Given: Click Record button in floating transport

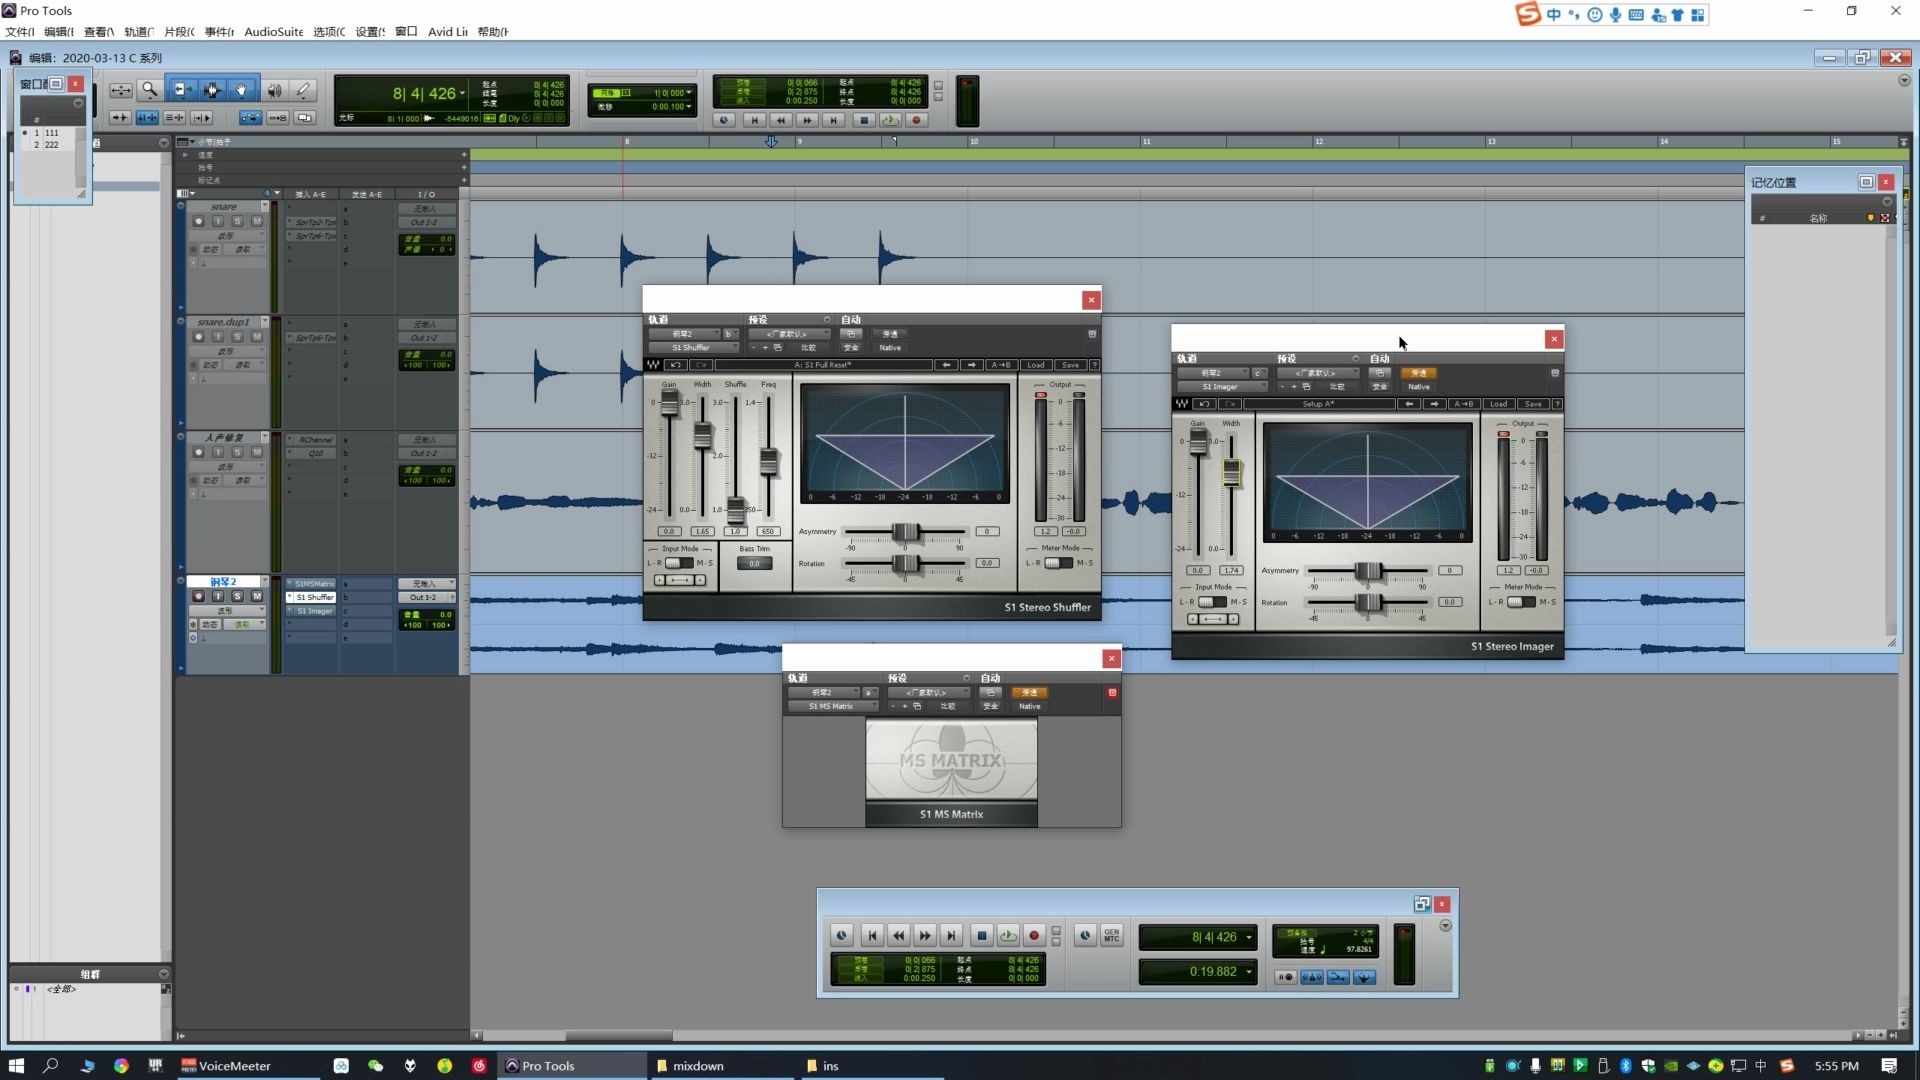Looking at the screenshot, I should pos(1034,936).
